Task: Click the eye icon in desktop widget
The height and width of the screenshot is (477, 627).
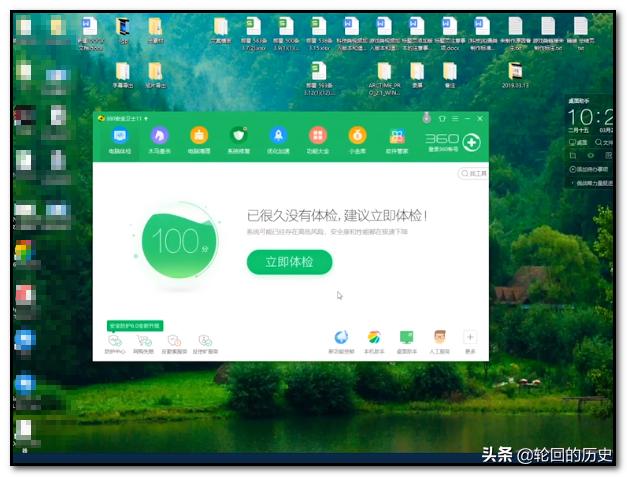Action: point(591,155)
